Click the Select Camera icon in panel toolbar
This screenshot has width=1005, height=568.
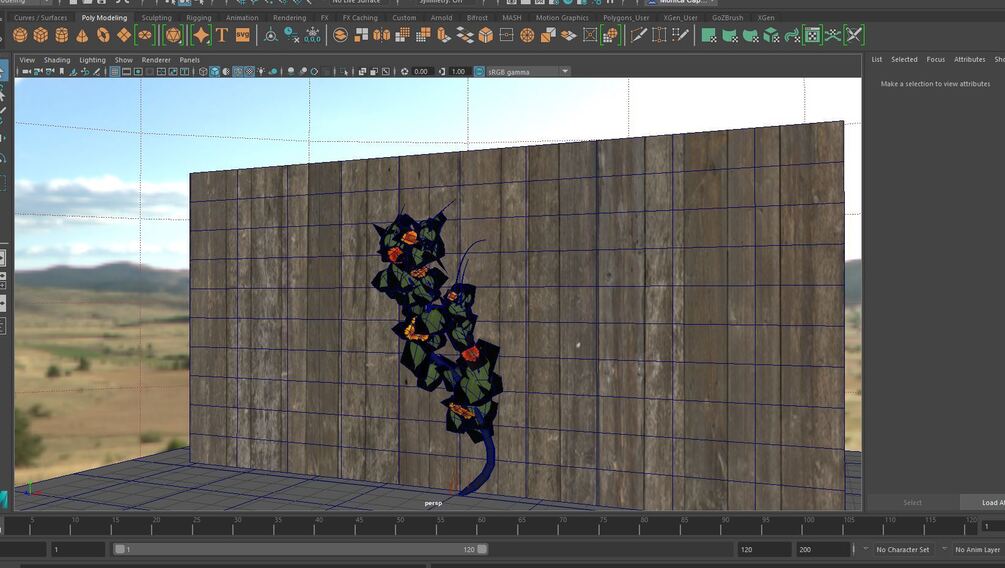[27, 72]
